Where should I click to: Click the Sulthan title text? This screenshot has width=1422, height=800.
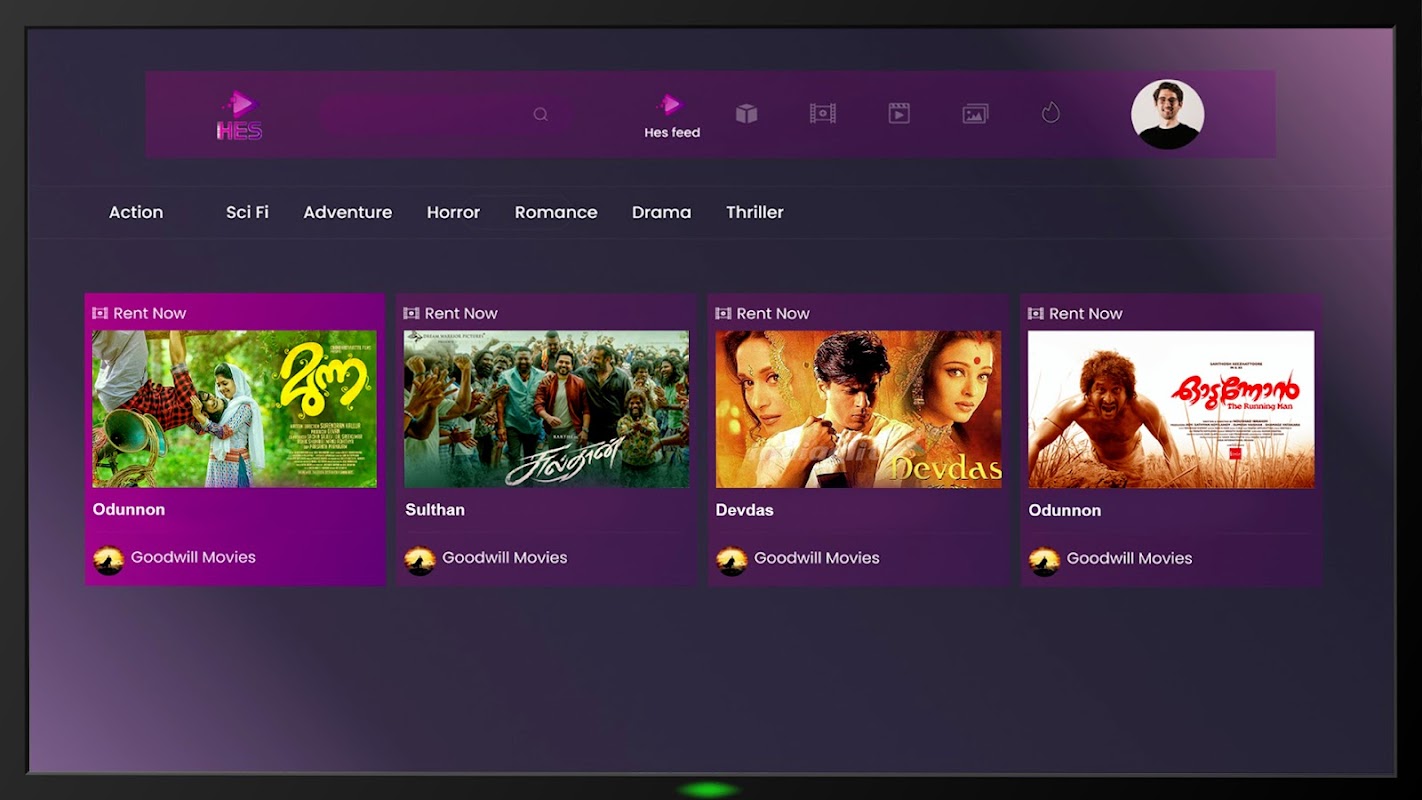[435, 510]
